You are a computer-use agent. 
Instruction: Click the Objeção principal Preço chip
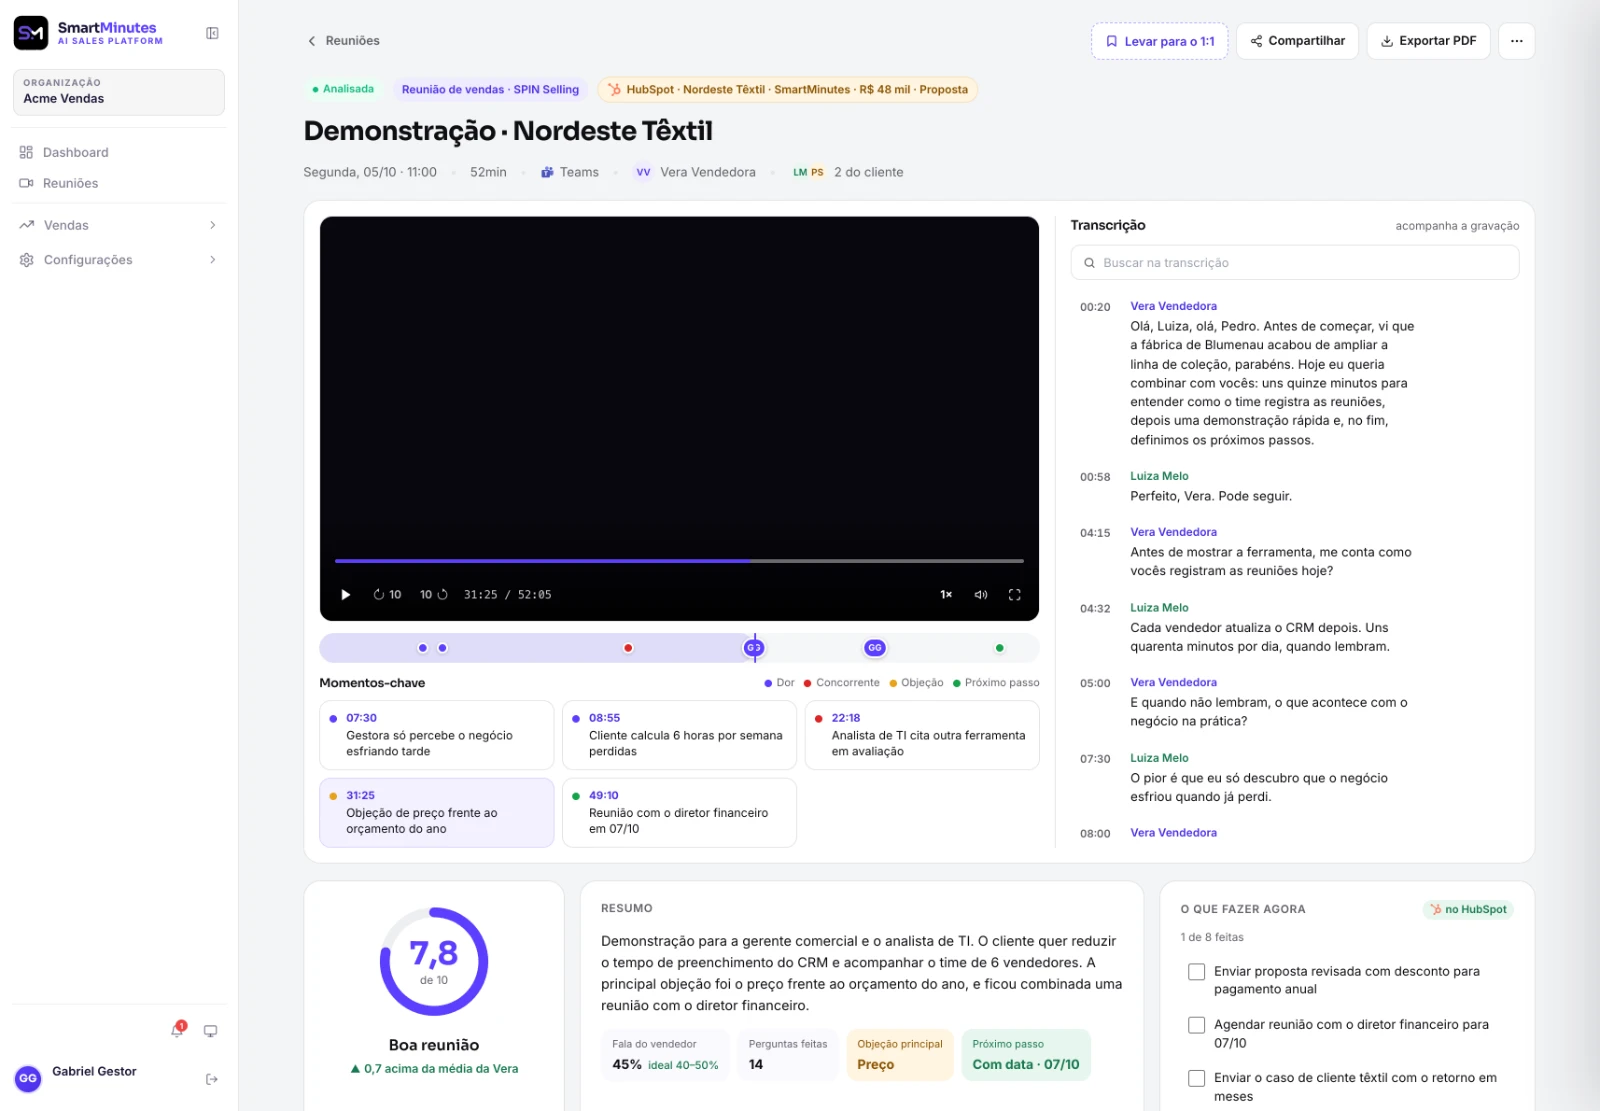coord(900,1055)
